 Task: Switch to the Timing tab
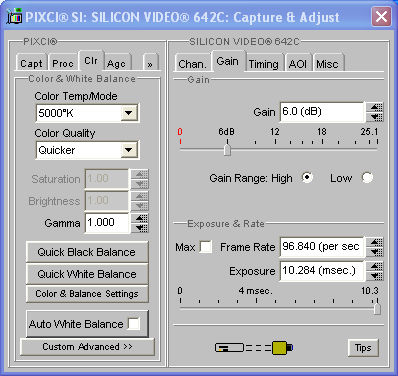click(263, 63)
